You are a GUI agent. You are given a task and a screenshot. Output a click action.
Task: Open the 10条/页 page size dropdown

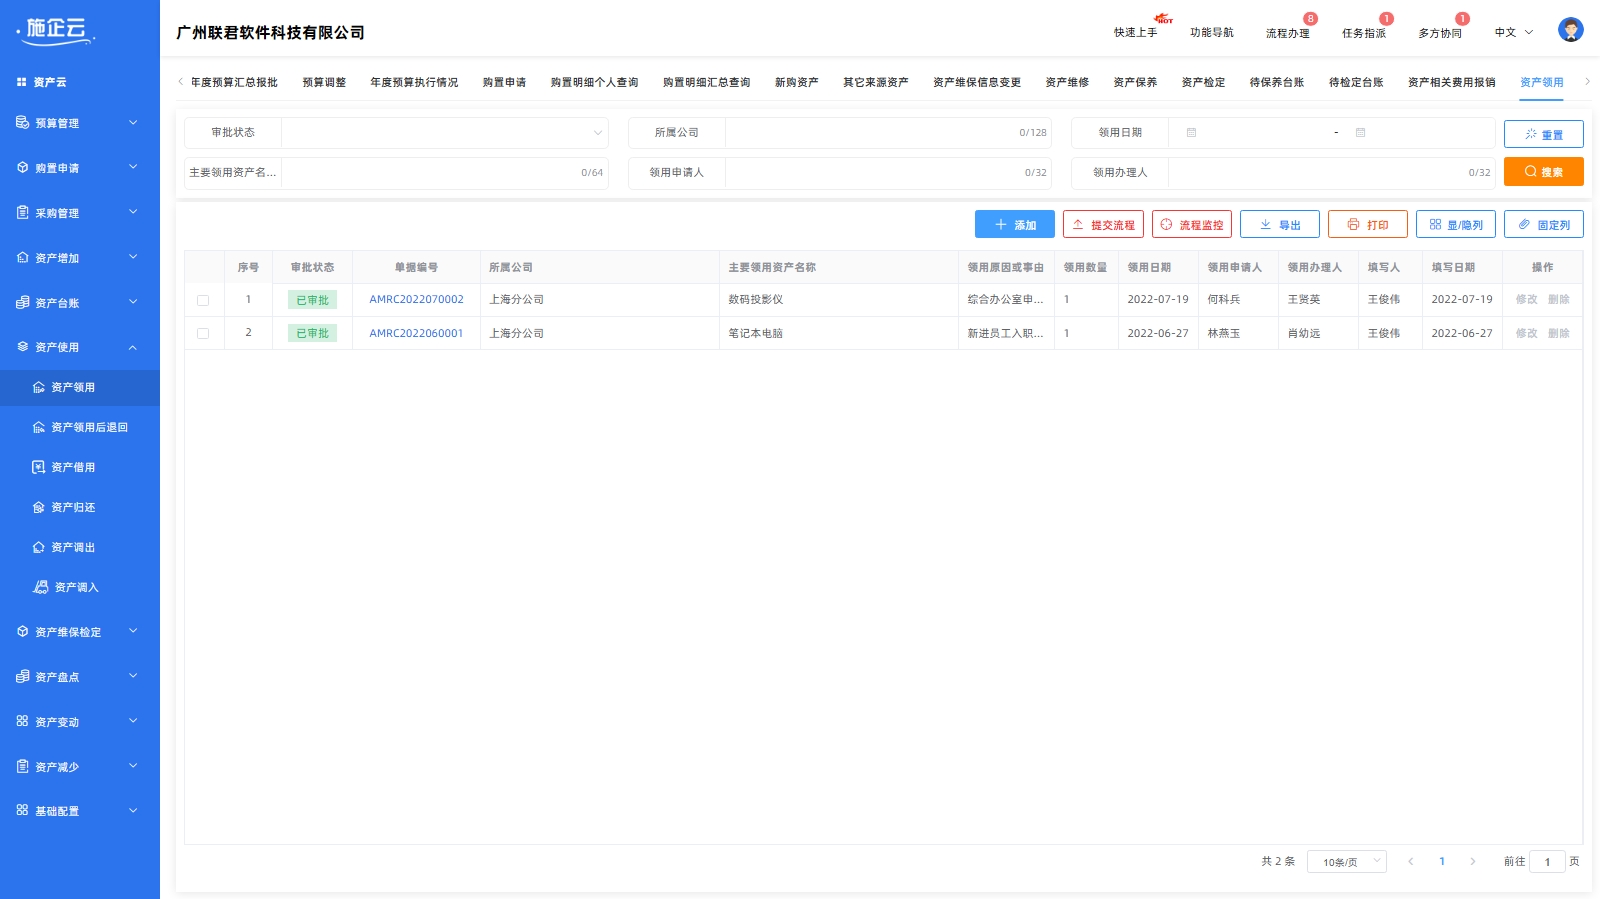pos(1346,861)
